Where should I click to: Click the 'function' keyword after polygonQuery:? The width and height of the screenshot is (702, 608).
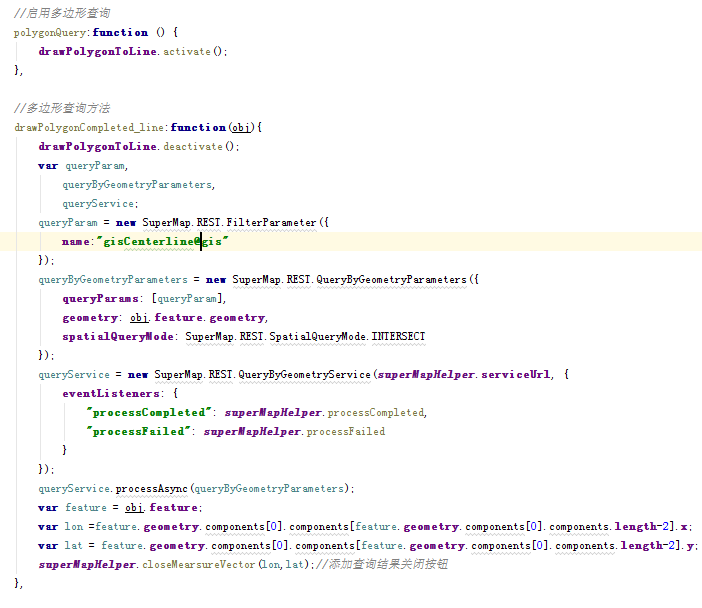tap(120, 32)
